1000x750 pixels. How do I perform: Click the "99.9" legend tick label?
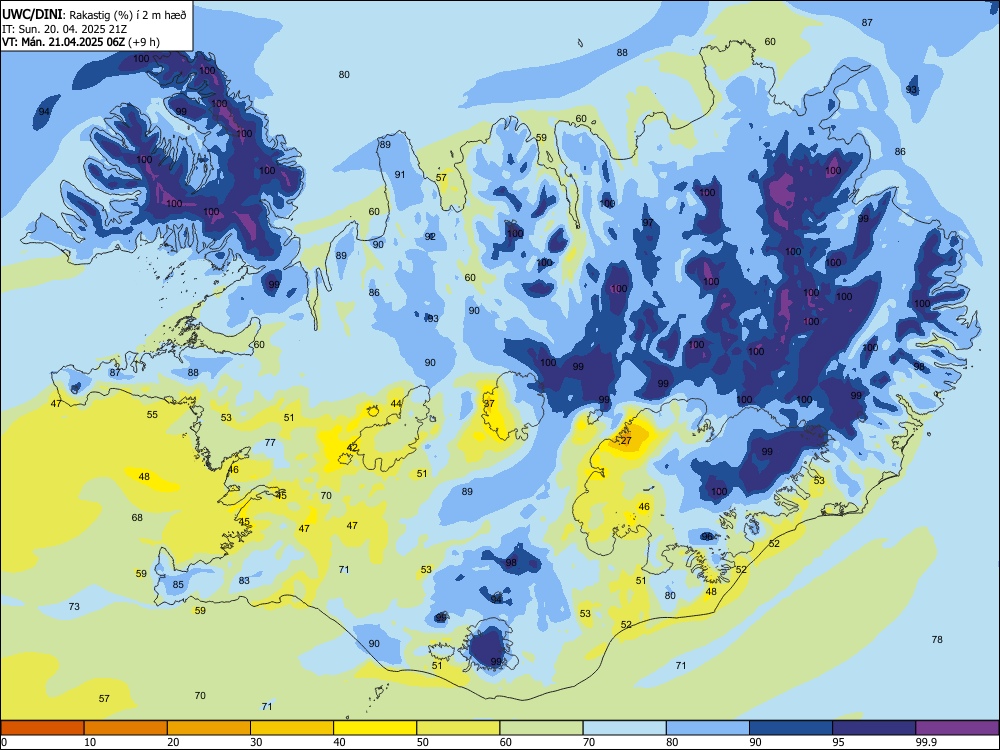click(925, 742)
